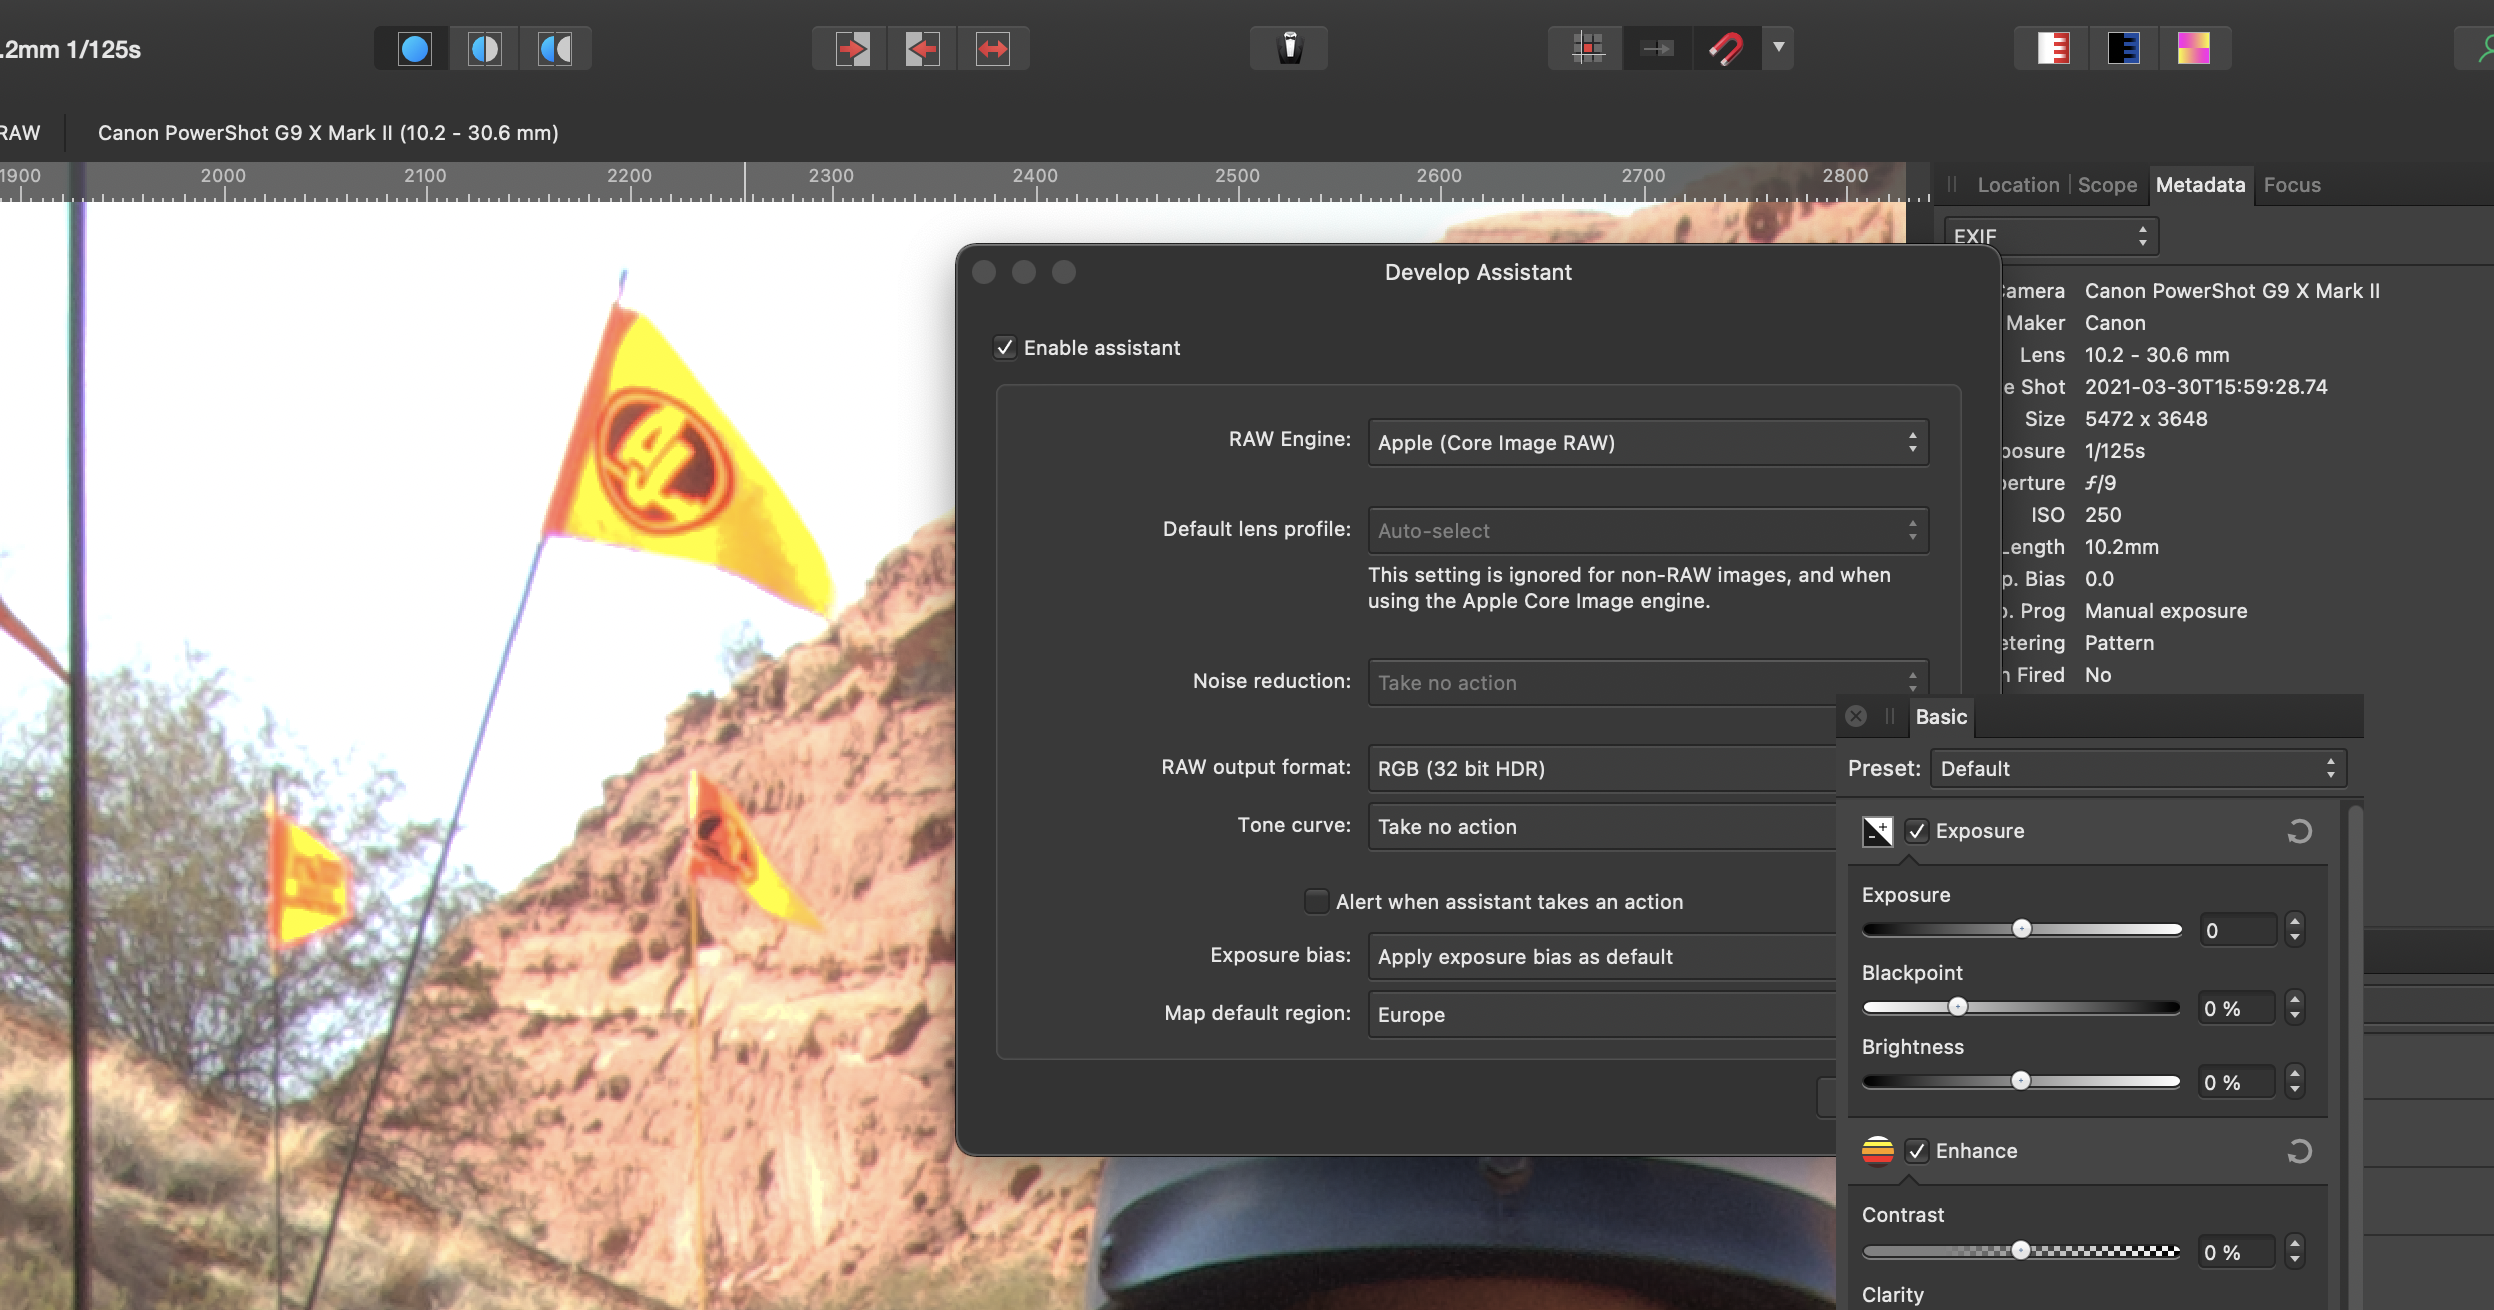Select the Metadata tab

pos(2200,185)
